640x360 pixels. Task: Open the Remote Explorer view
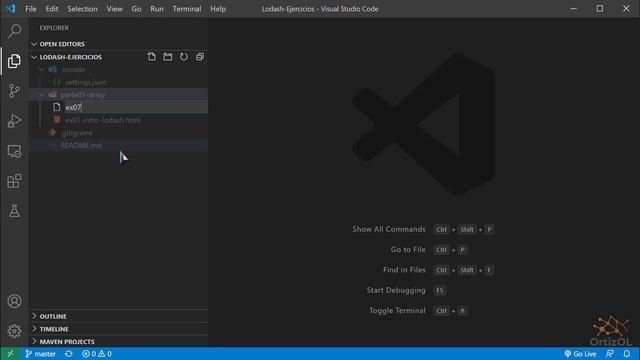pos(14,151)
